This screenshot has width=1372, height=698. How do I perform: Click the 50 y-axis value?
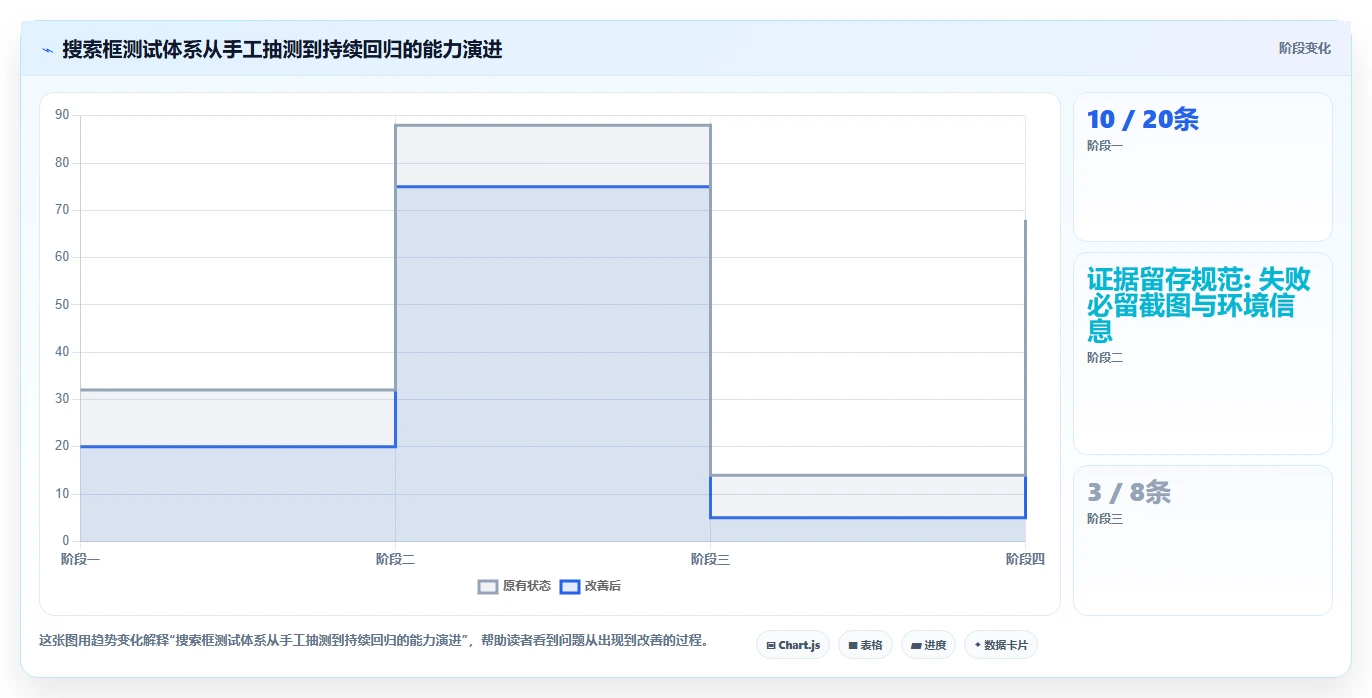62,304
